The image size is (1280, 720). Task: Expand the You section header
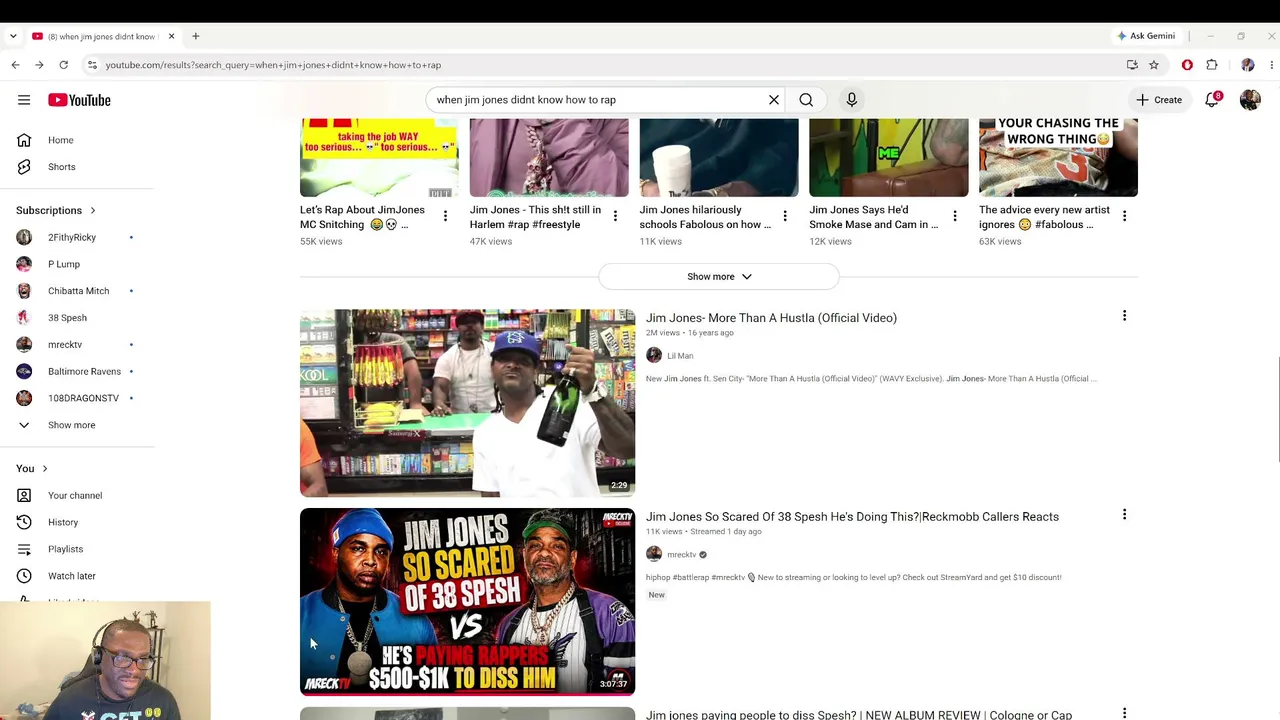(32, 469)
